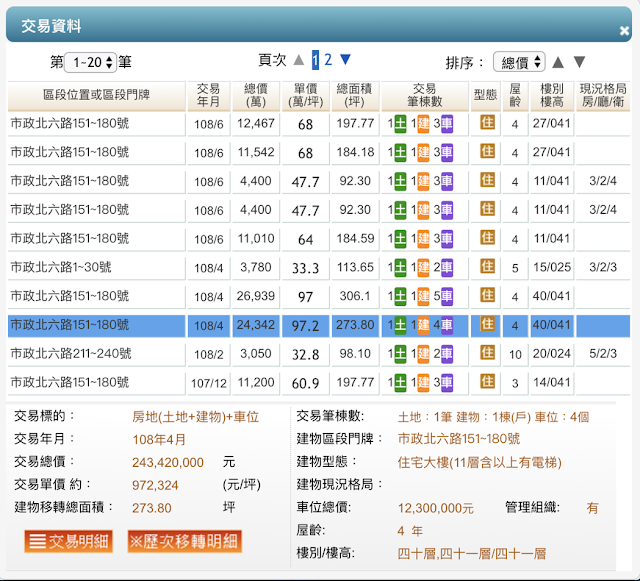Click the 型態 column header
This screenshot has width=640, height=581.
click(485, 96)
